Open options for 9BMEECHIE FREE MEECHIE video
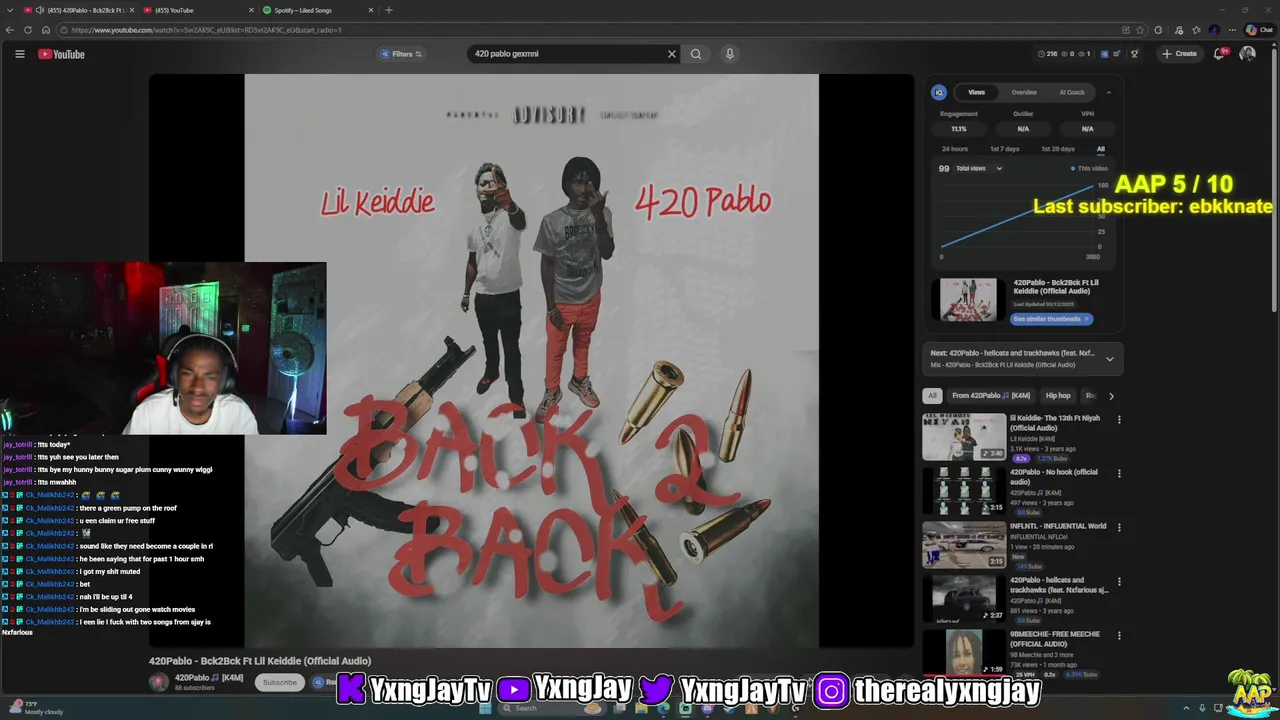1280x720 pixels. point(1119,636)
